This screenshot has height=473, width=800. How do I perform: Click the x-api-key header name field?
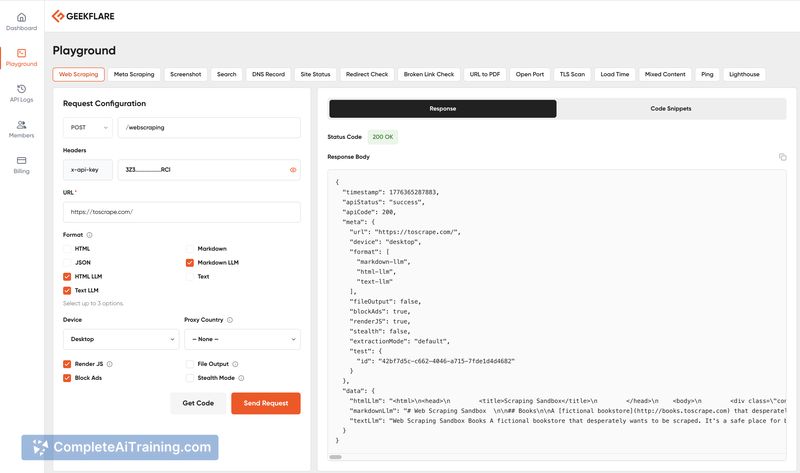pyautogui.click(x=88, y=170)
